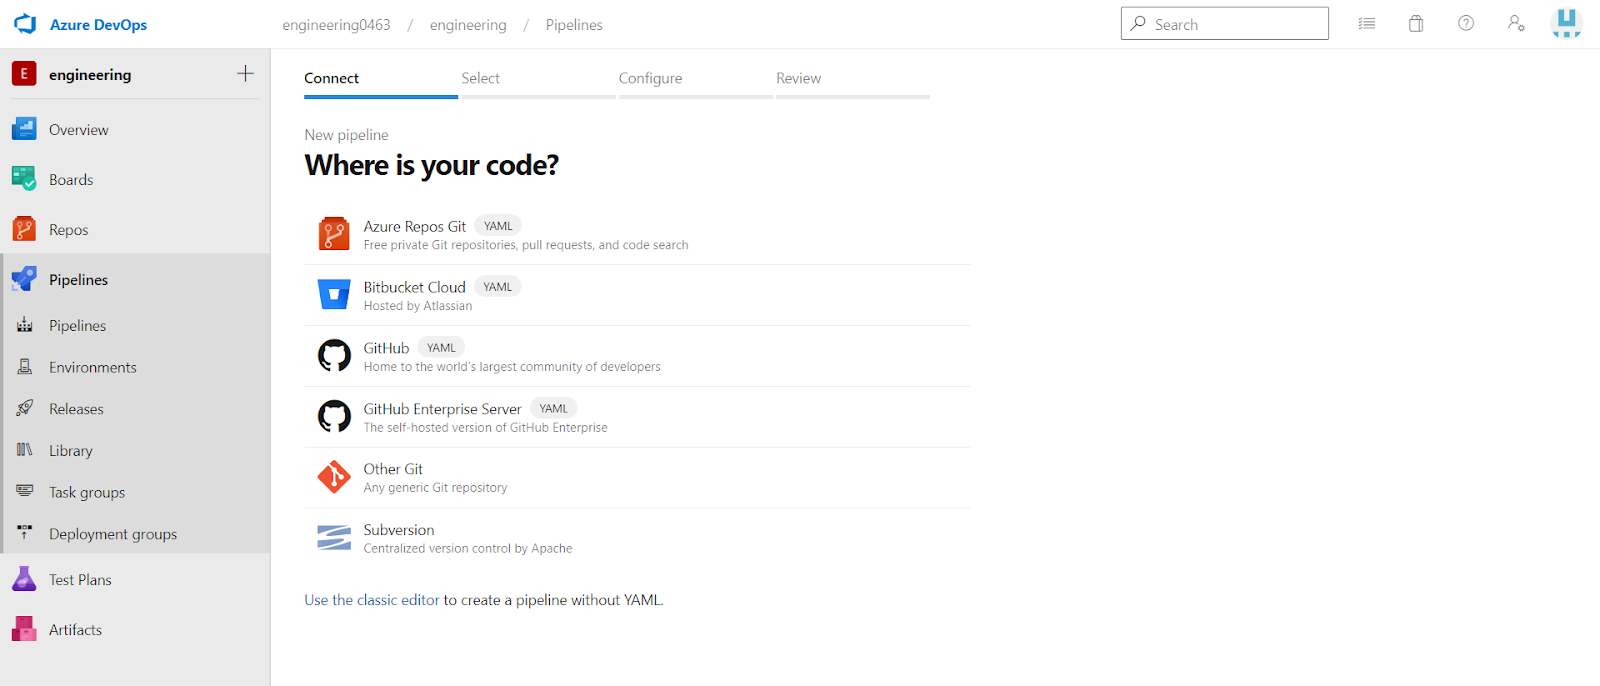Click the Other Git diamond icon

coord(334,477)
